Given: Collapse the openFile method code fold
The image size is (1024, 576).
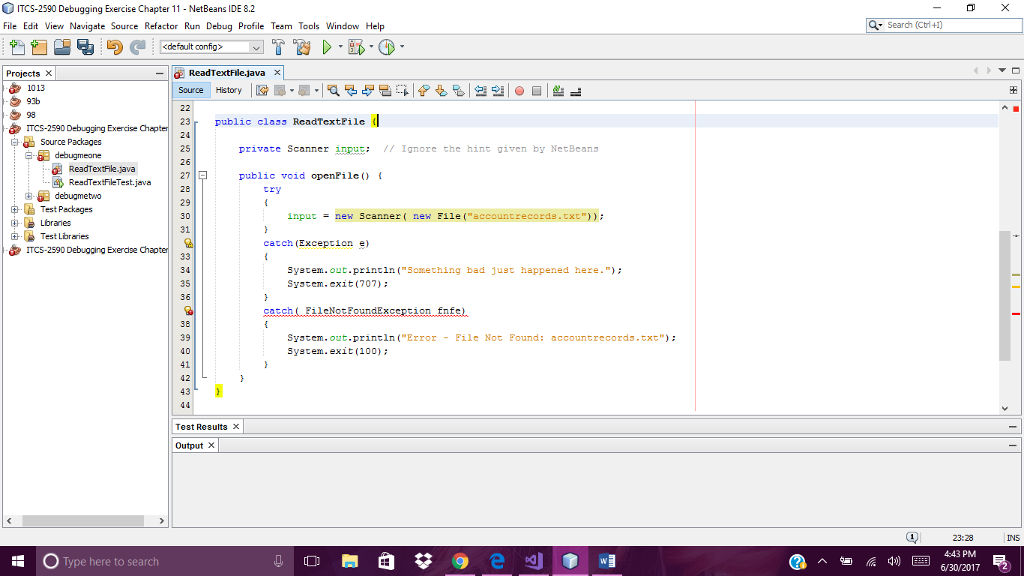Looking at the screenshot, I should [202, 175].
